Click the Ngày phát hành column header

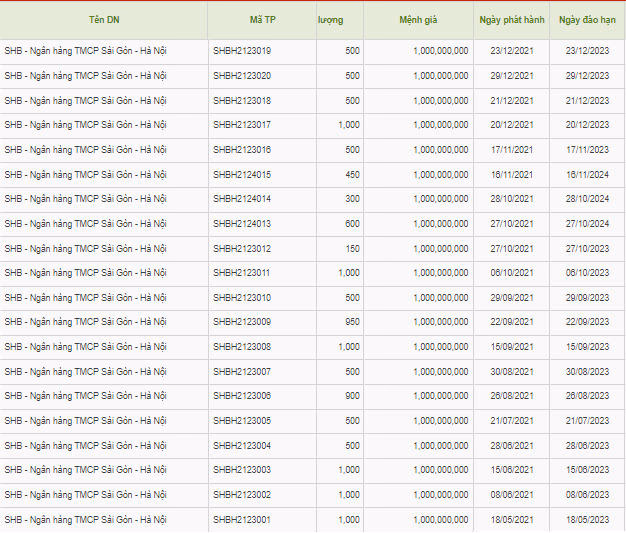pyautogui.click(x=511, y=20)
